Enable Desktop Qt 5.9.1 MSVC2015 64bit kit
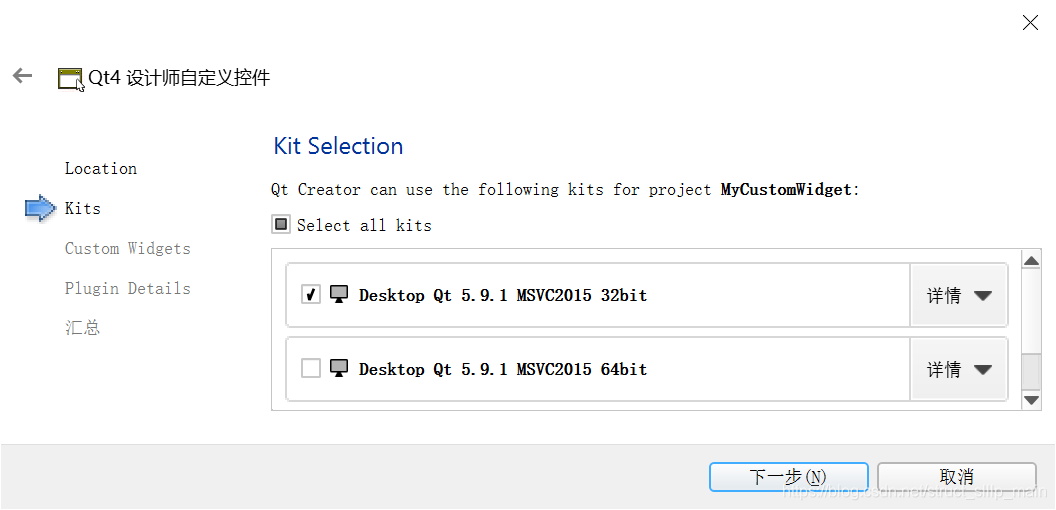This screenshot has width=1056, height=510. (311, 368)
